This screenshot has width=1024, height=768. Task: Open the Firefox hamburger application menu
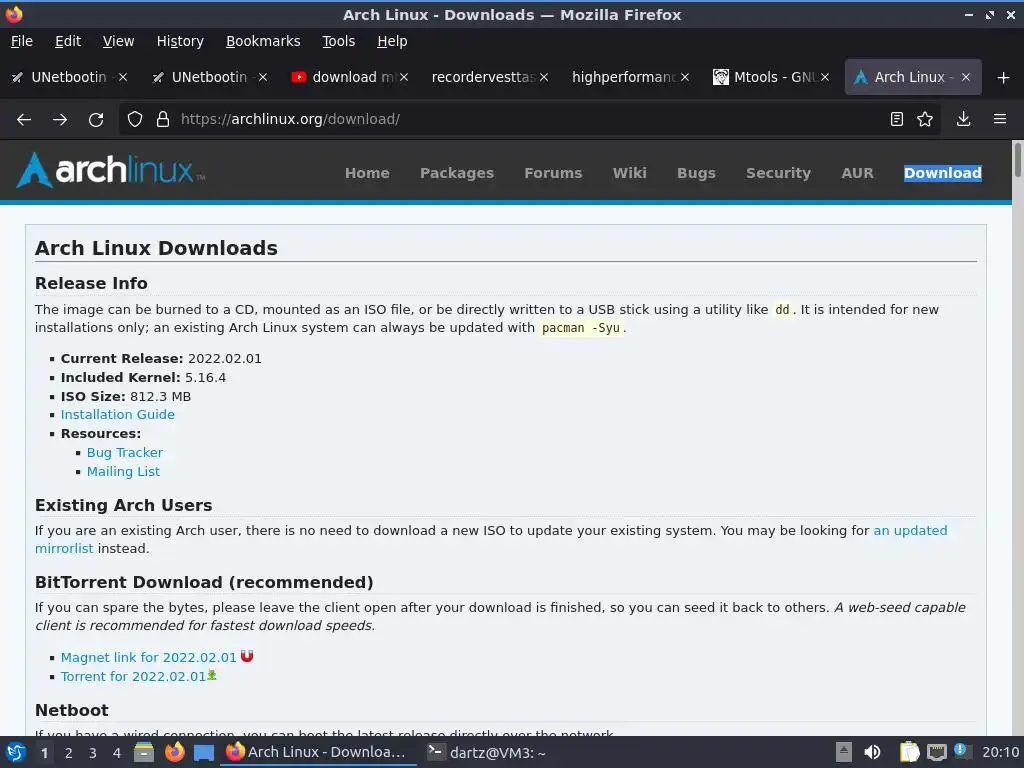pyautogui.click(x=1000, y=119)
